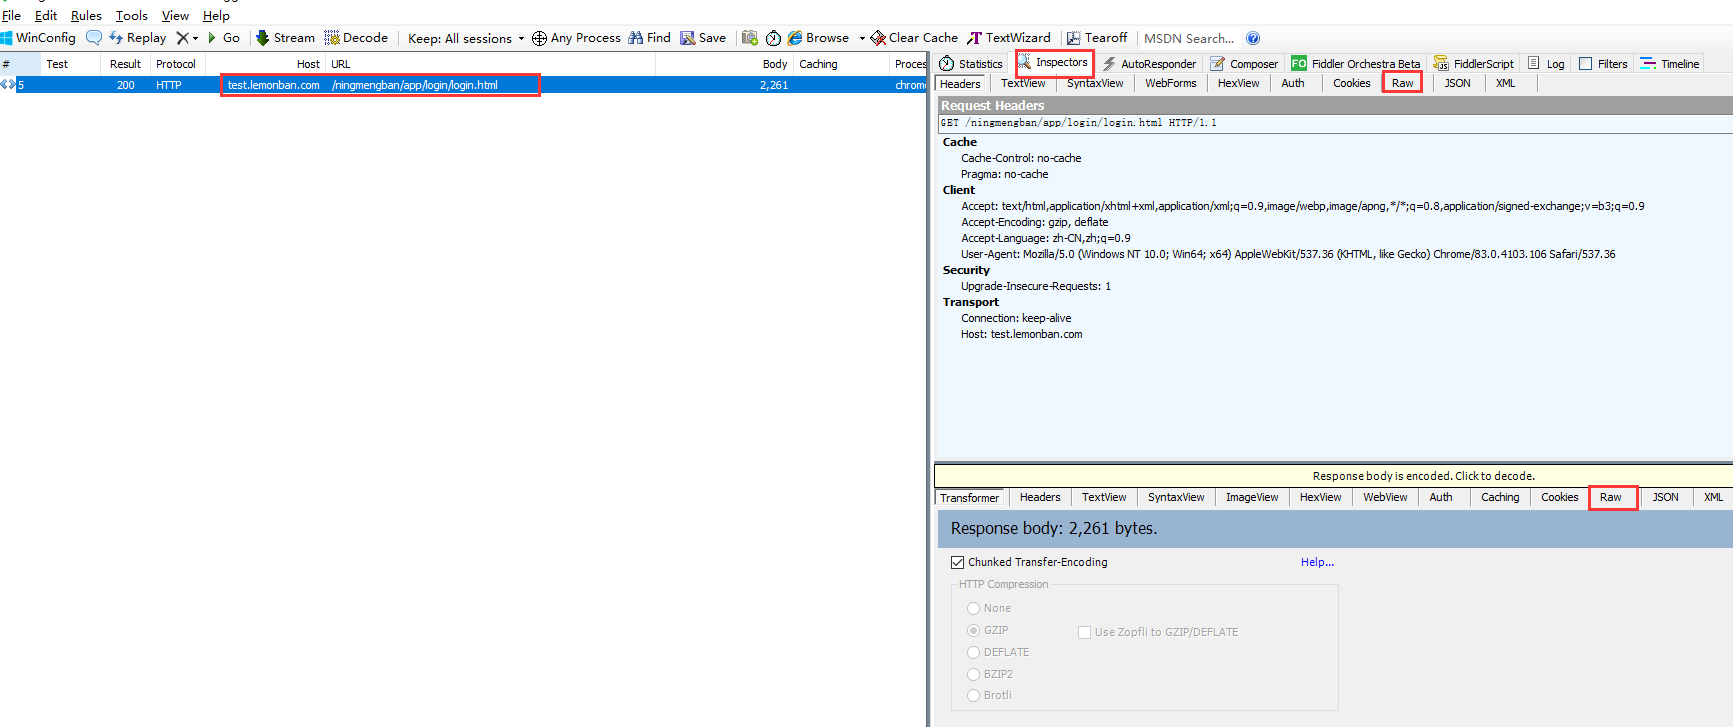1733x727 pixels.
Task: Open the Timeline tab
Action: 1670,64
